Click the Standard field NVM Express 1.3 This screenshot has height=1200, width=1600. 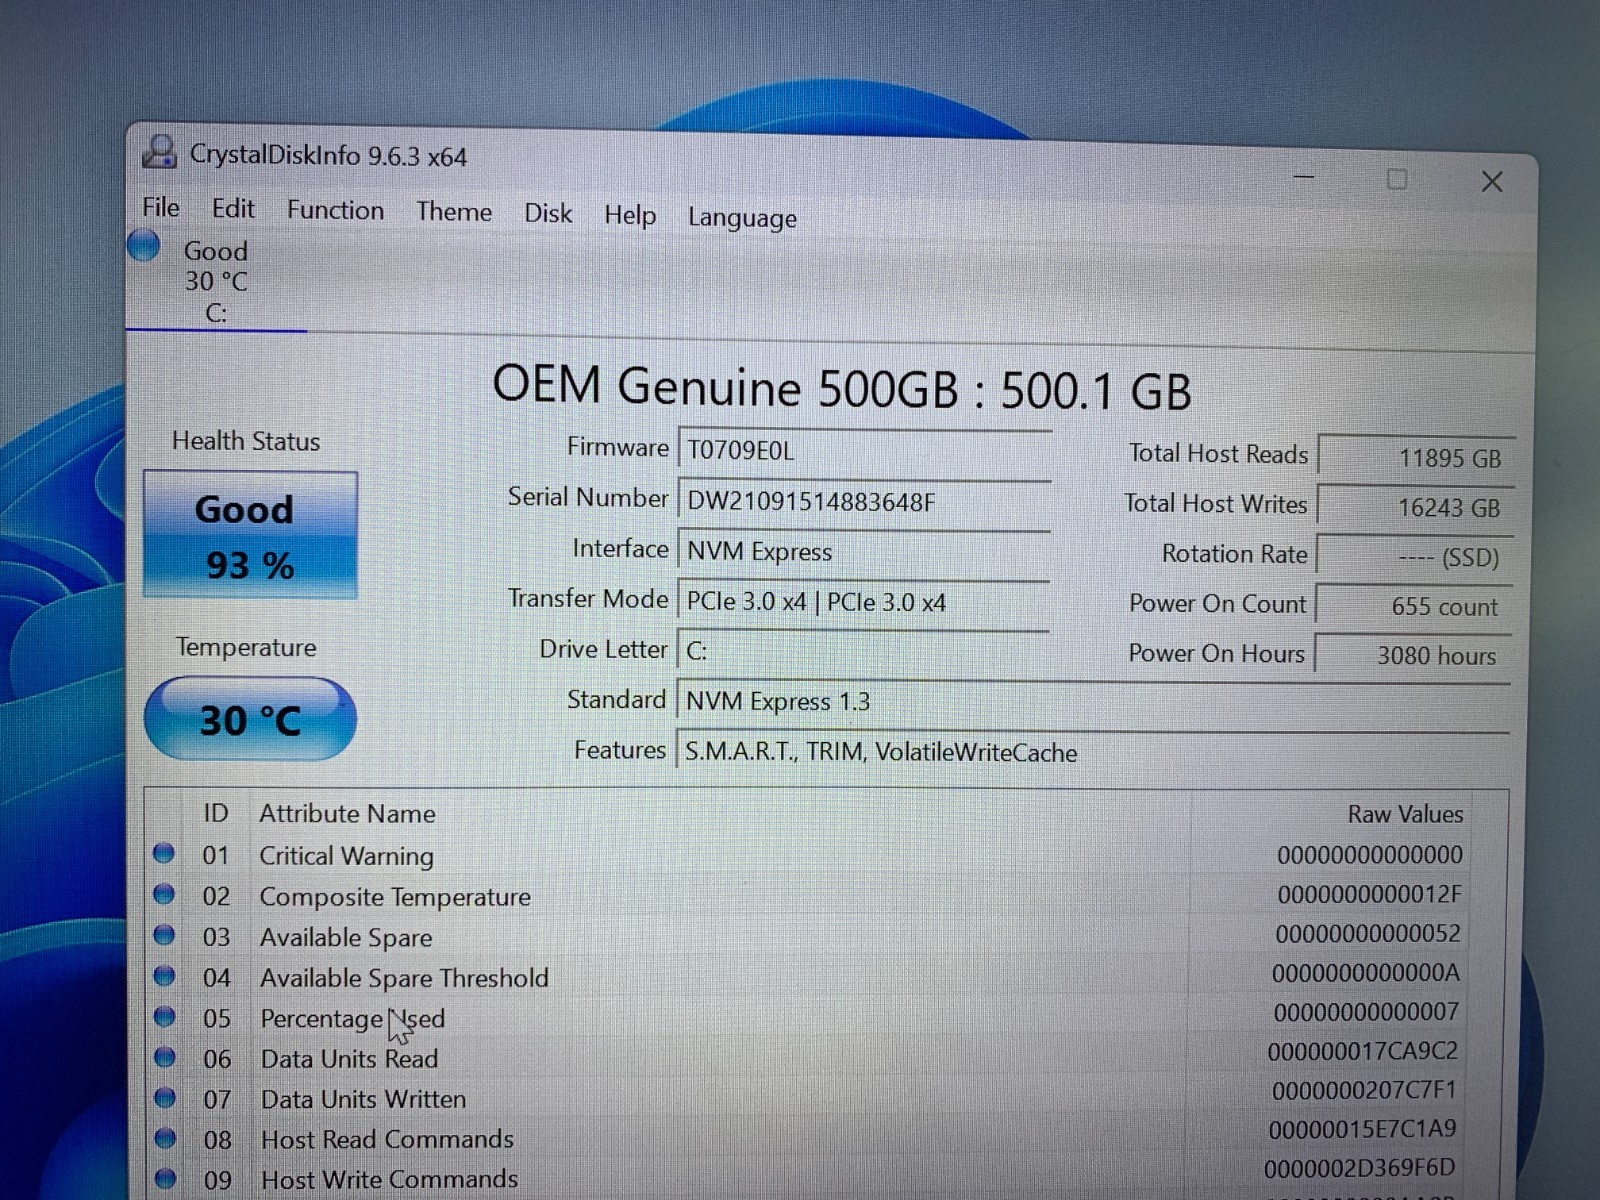1093,701
